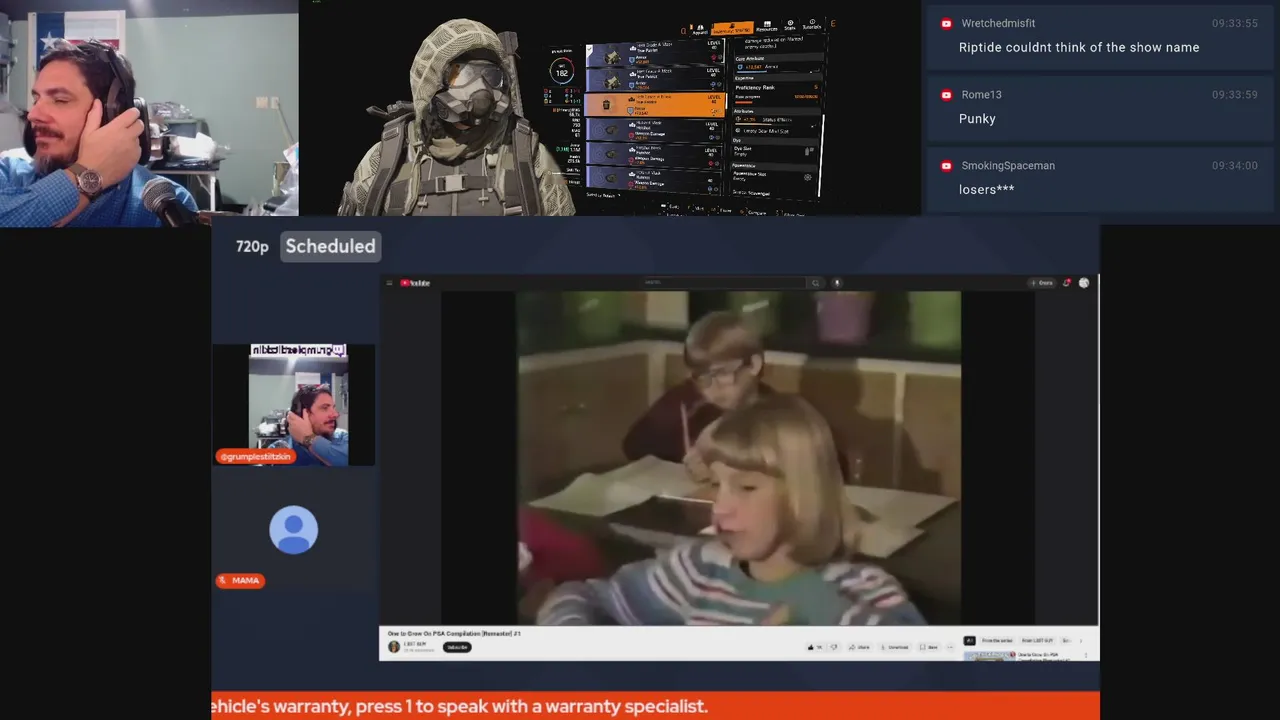Select the orange highlighted mask item

click(x=654, y=105)
